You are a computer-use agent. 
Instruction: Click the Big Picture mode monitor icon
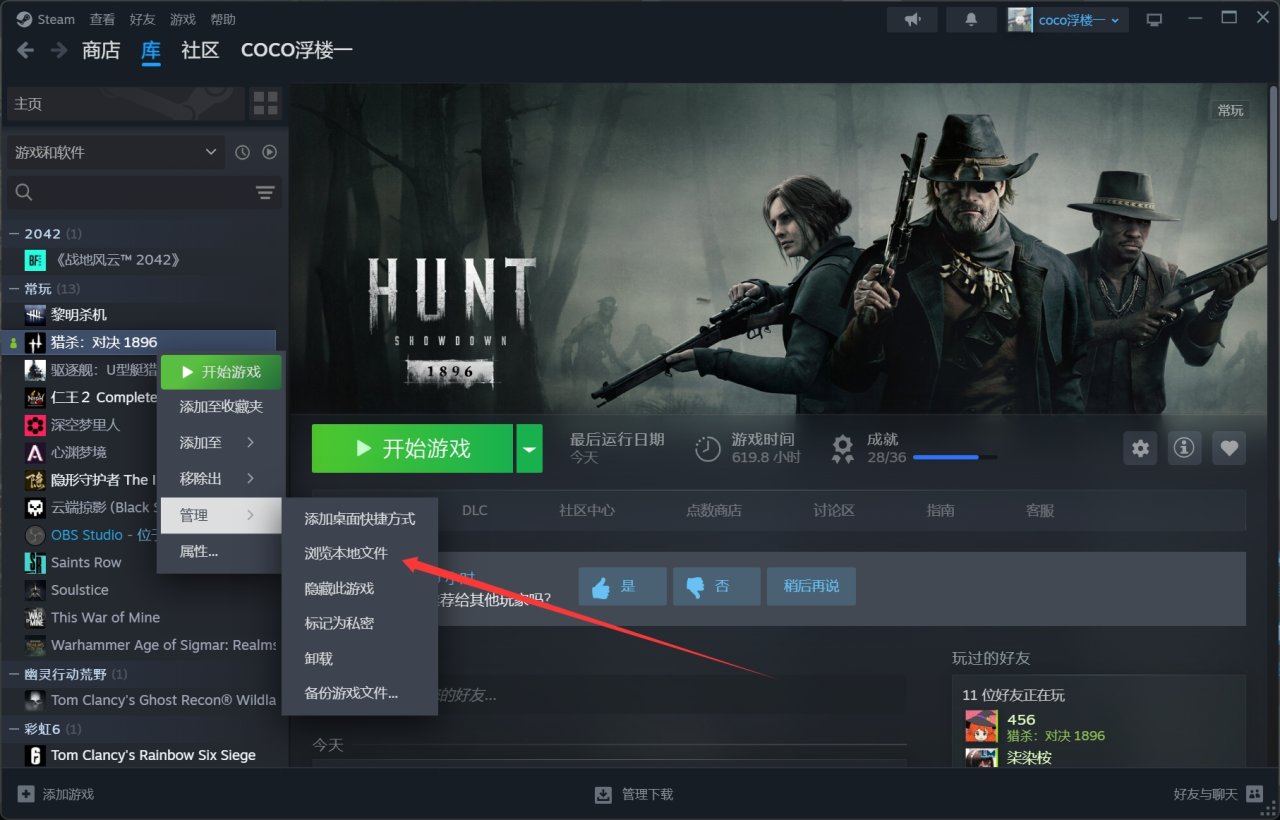click(1155, 19)
